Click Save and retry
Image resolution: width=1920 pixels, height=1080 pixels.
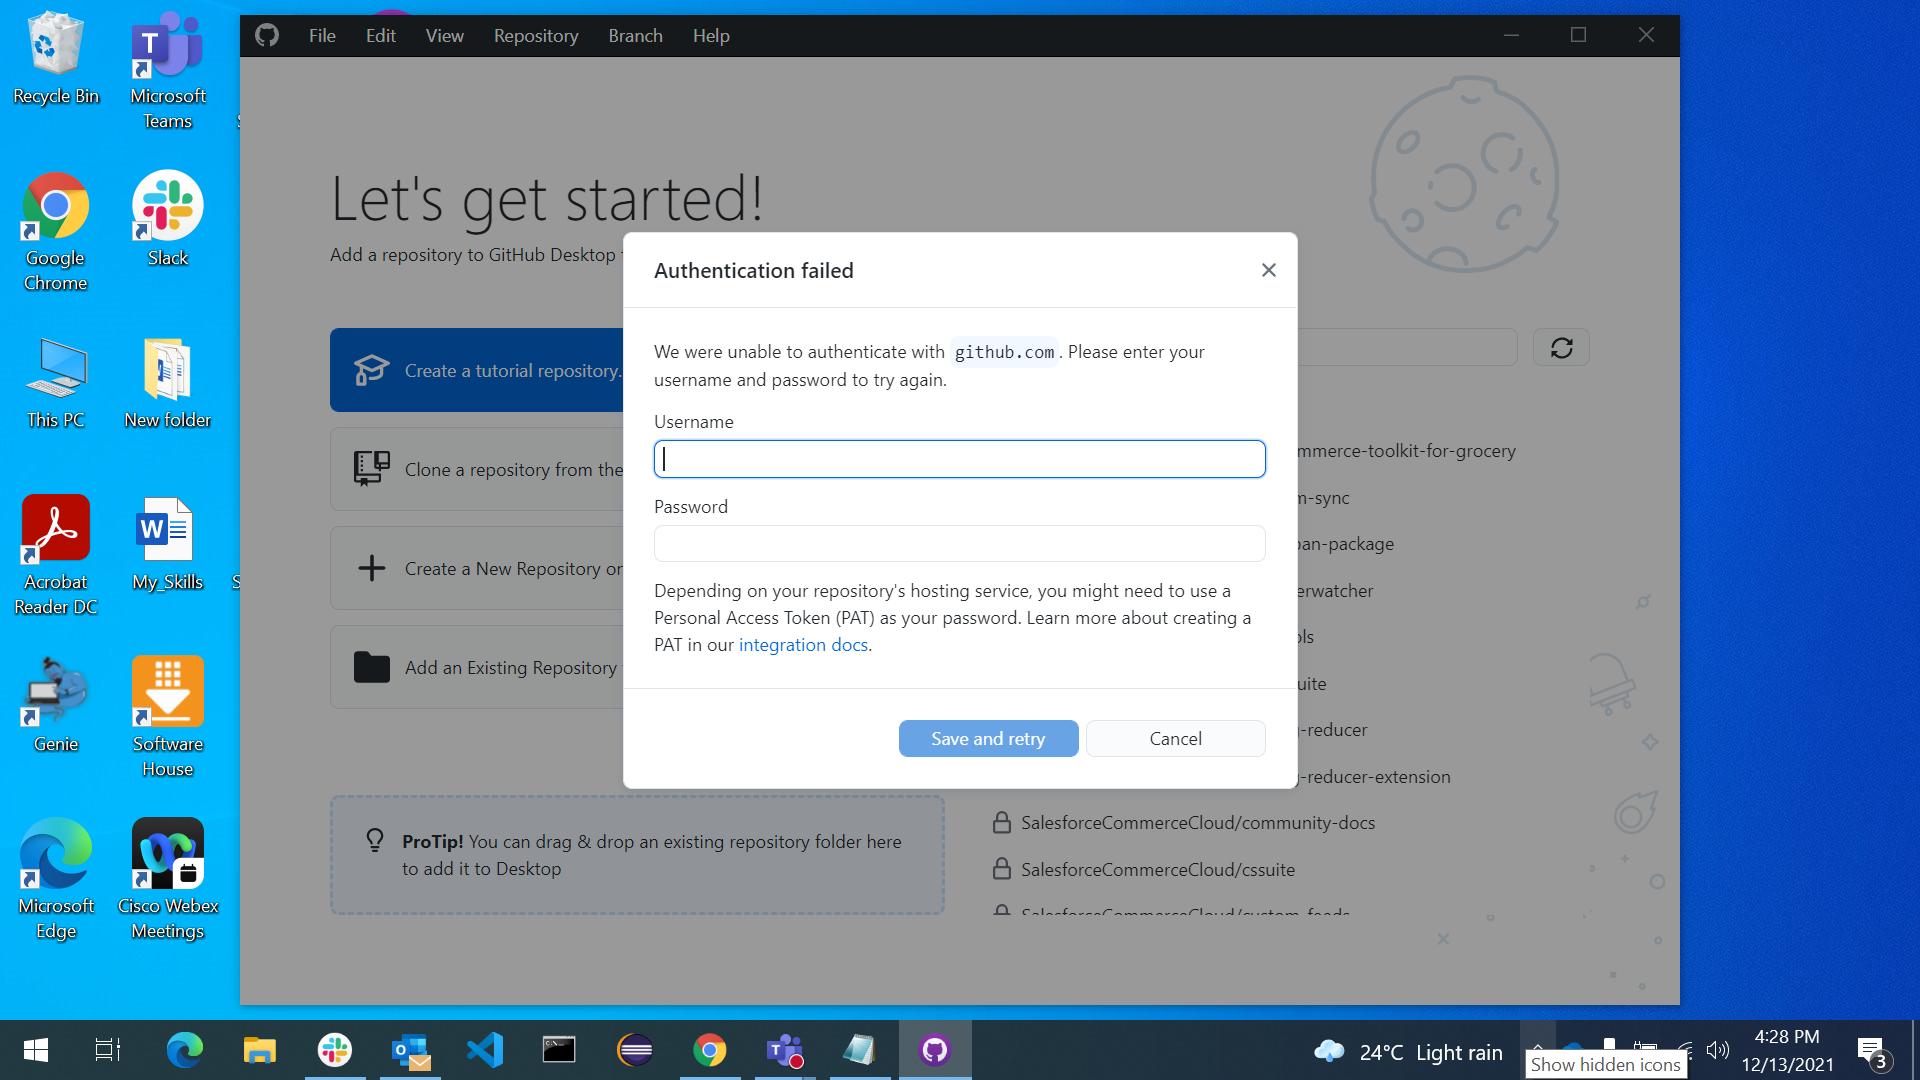click(988, 738)
